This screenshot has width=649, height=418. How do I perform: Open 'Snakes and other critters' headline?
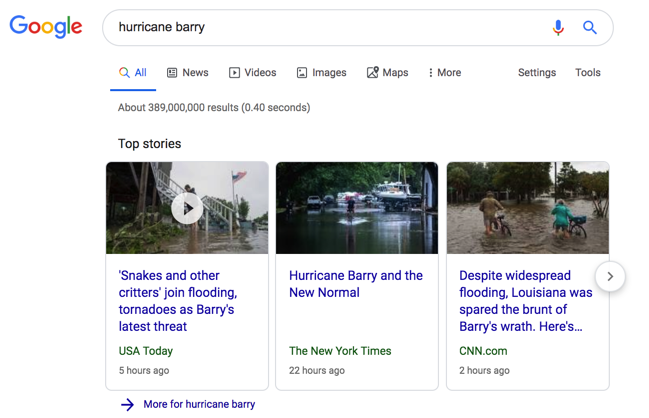pyautogui.click(x=178, y=301)
